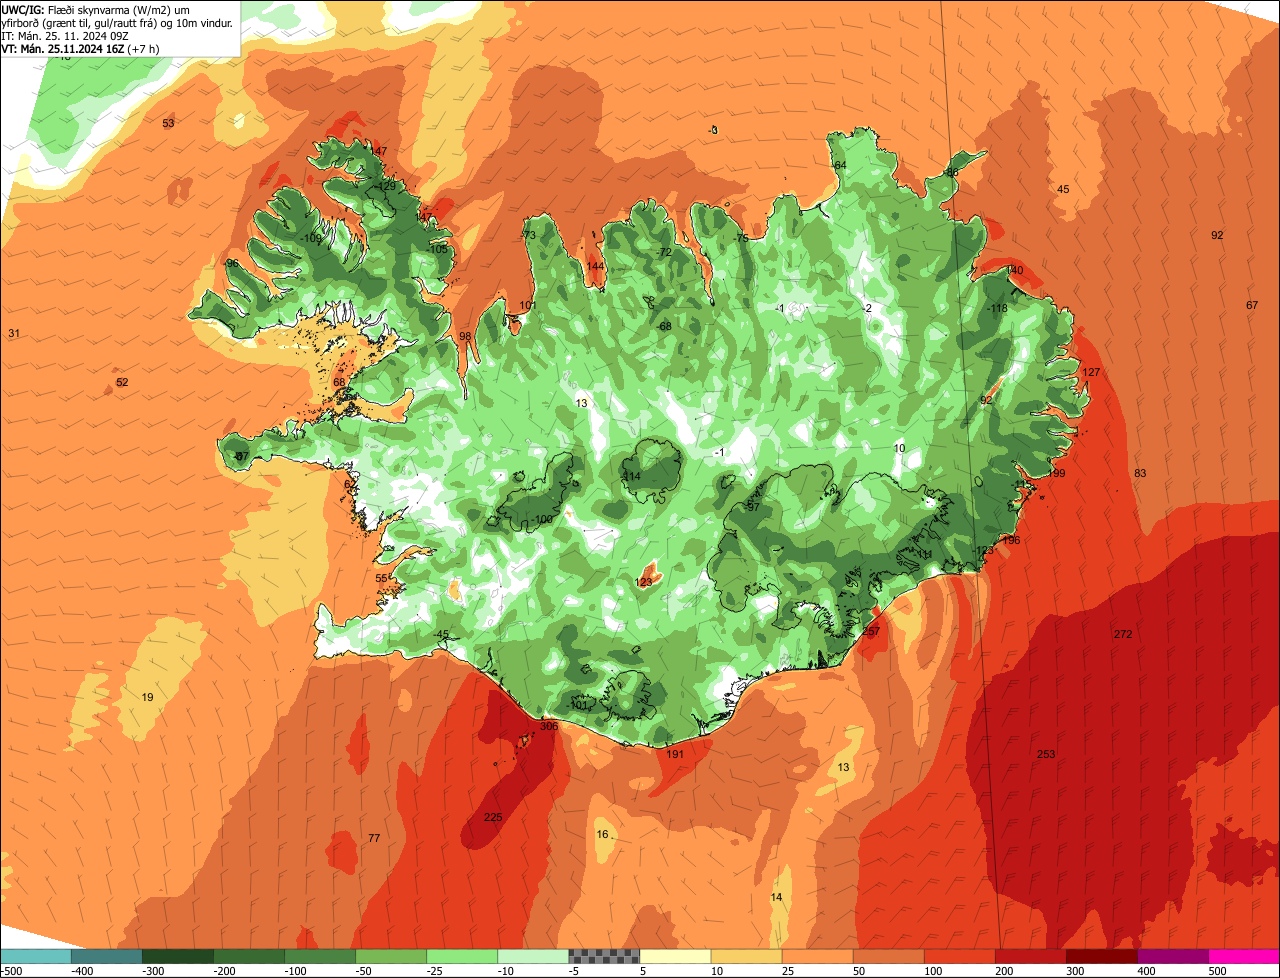Click the 92 value in the northeast sea
This screenshot has width=1280, height=978.
point(1217,235)
